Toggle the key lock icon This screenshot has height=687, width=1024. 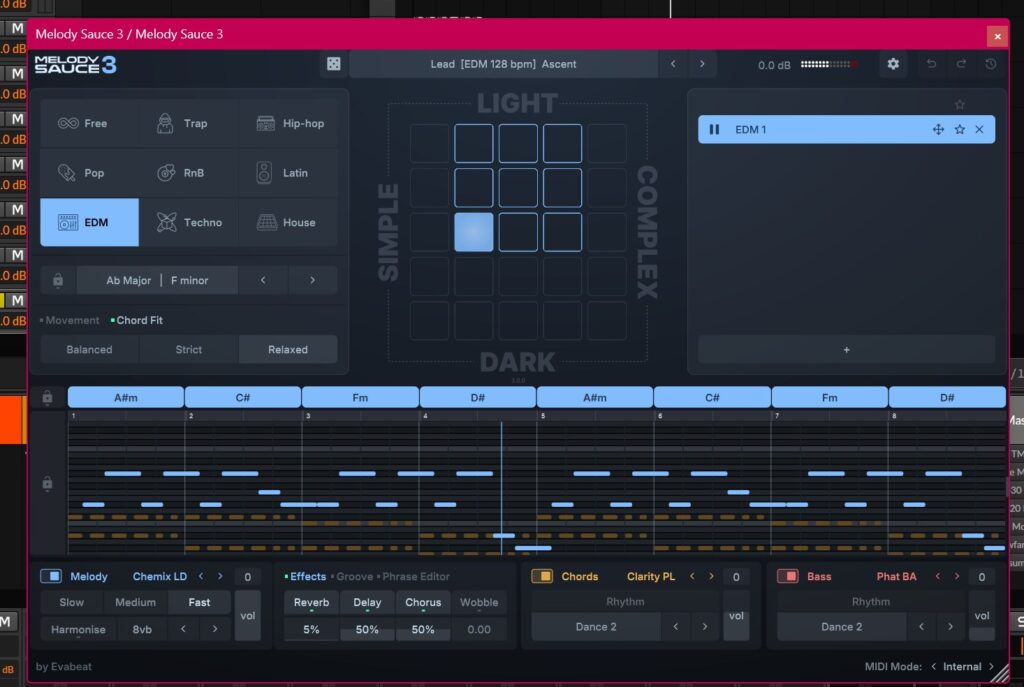(58, 281)
